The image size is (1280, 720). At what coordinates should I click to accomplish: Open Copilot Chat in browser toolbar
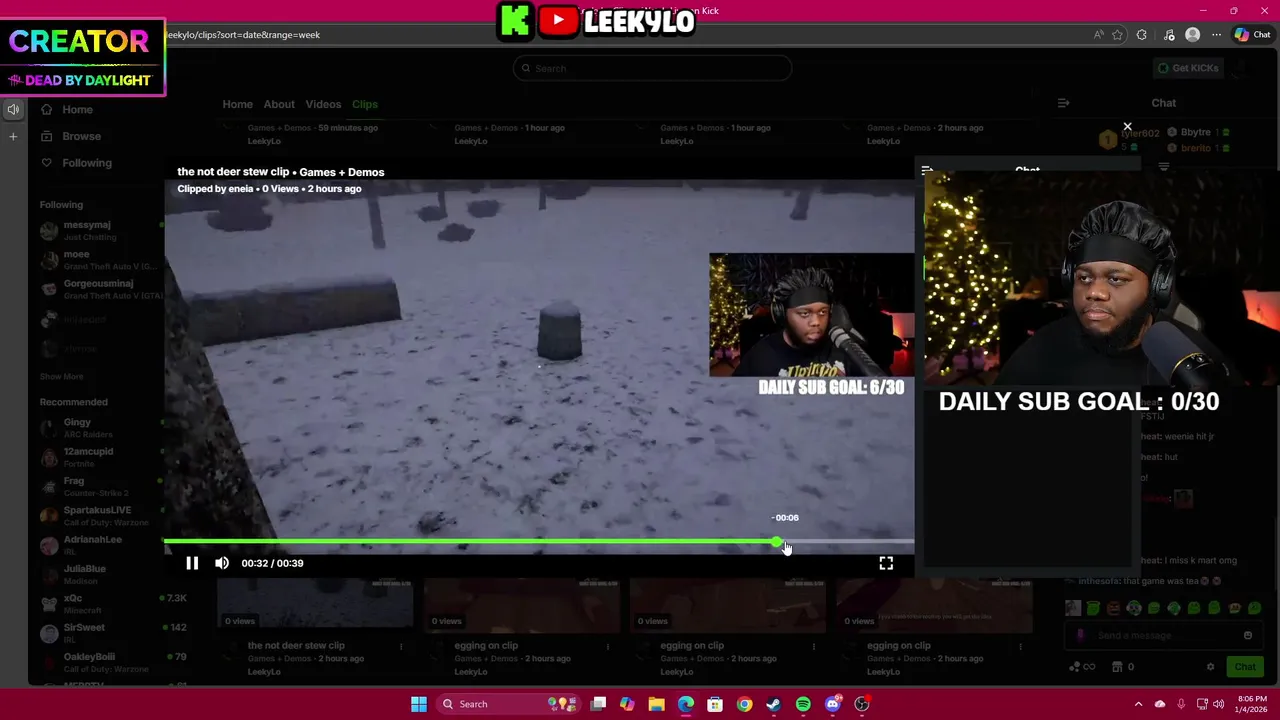[1252, 35]
